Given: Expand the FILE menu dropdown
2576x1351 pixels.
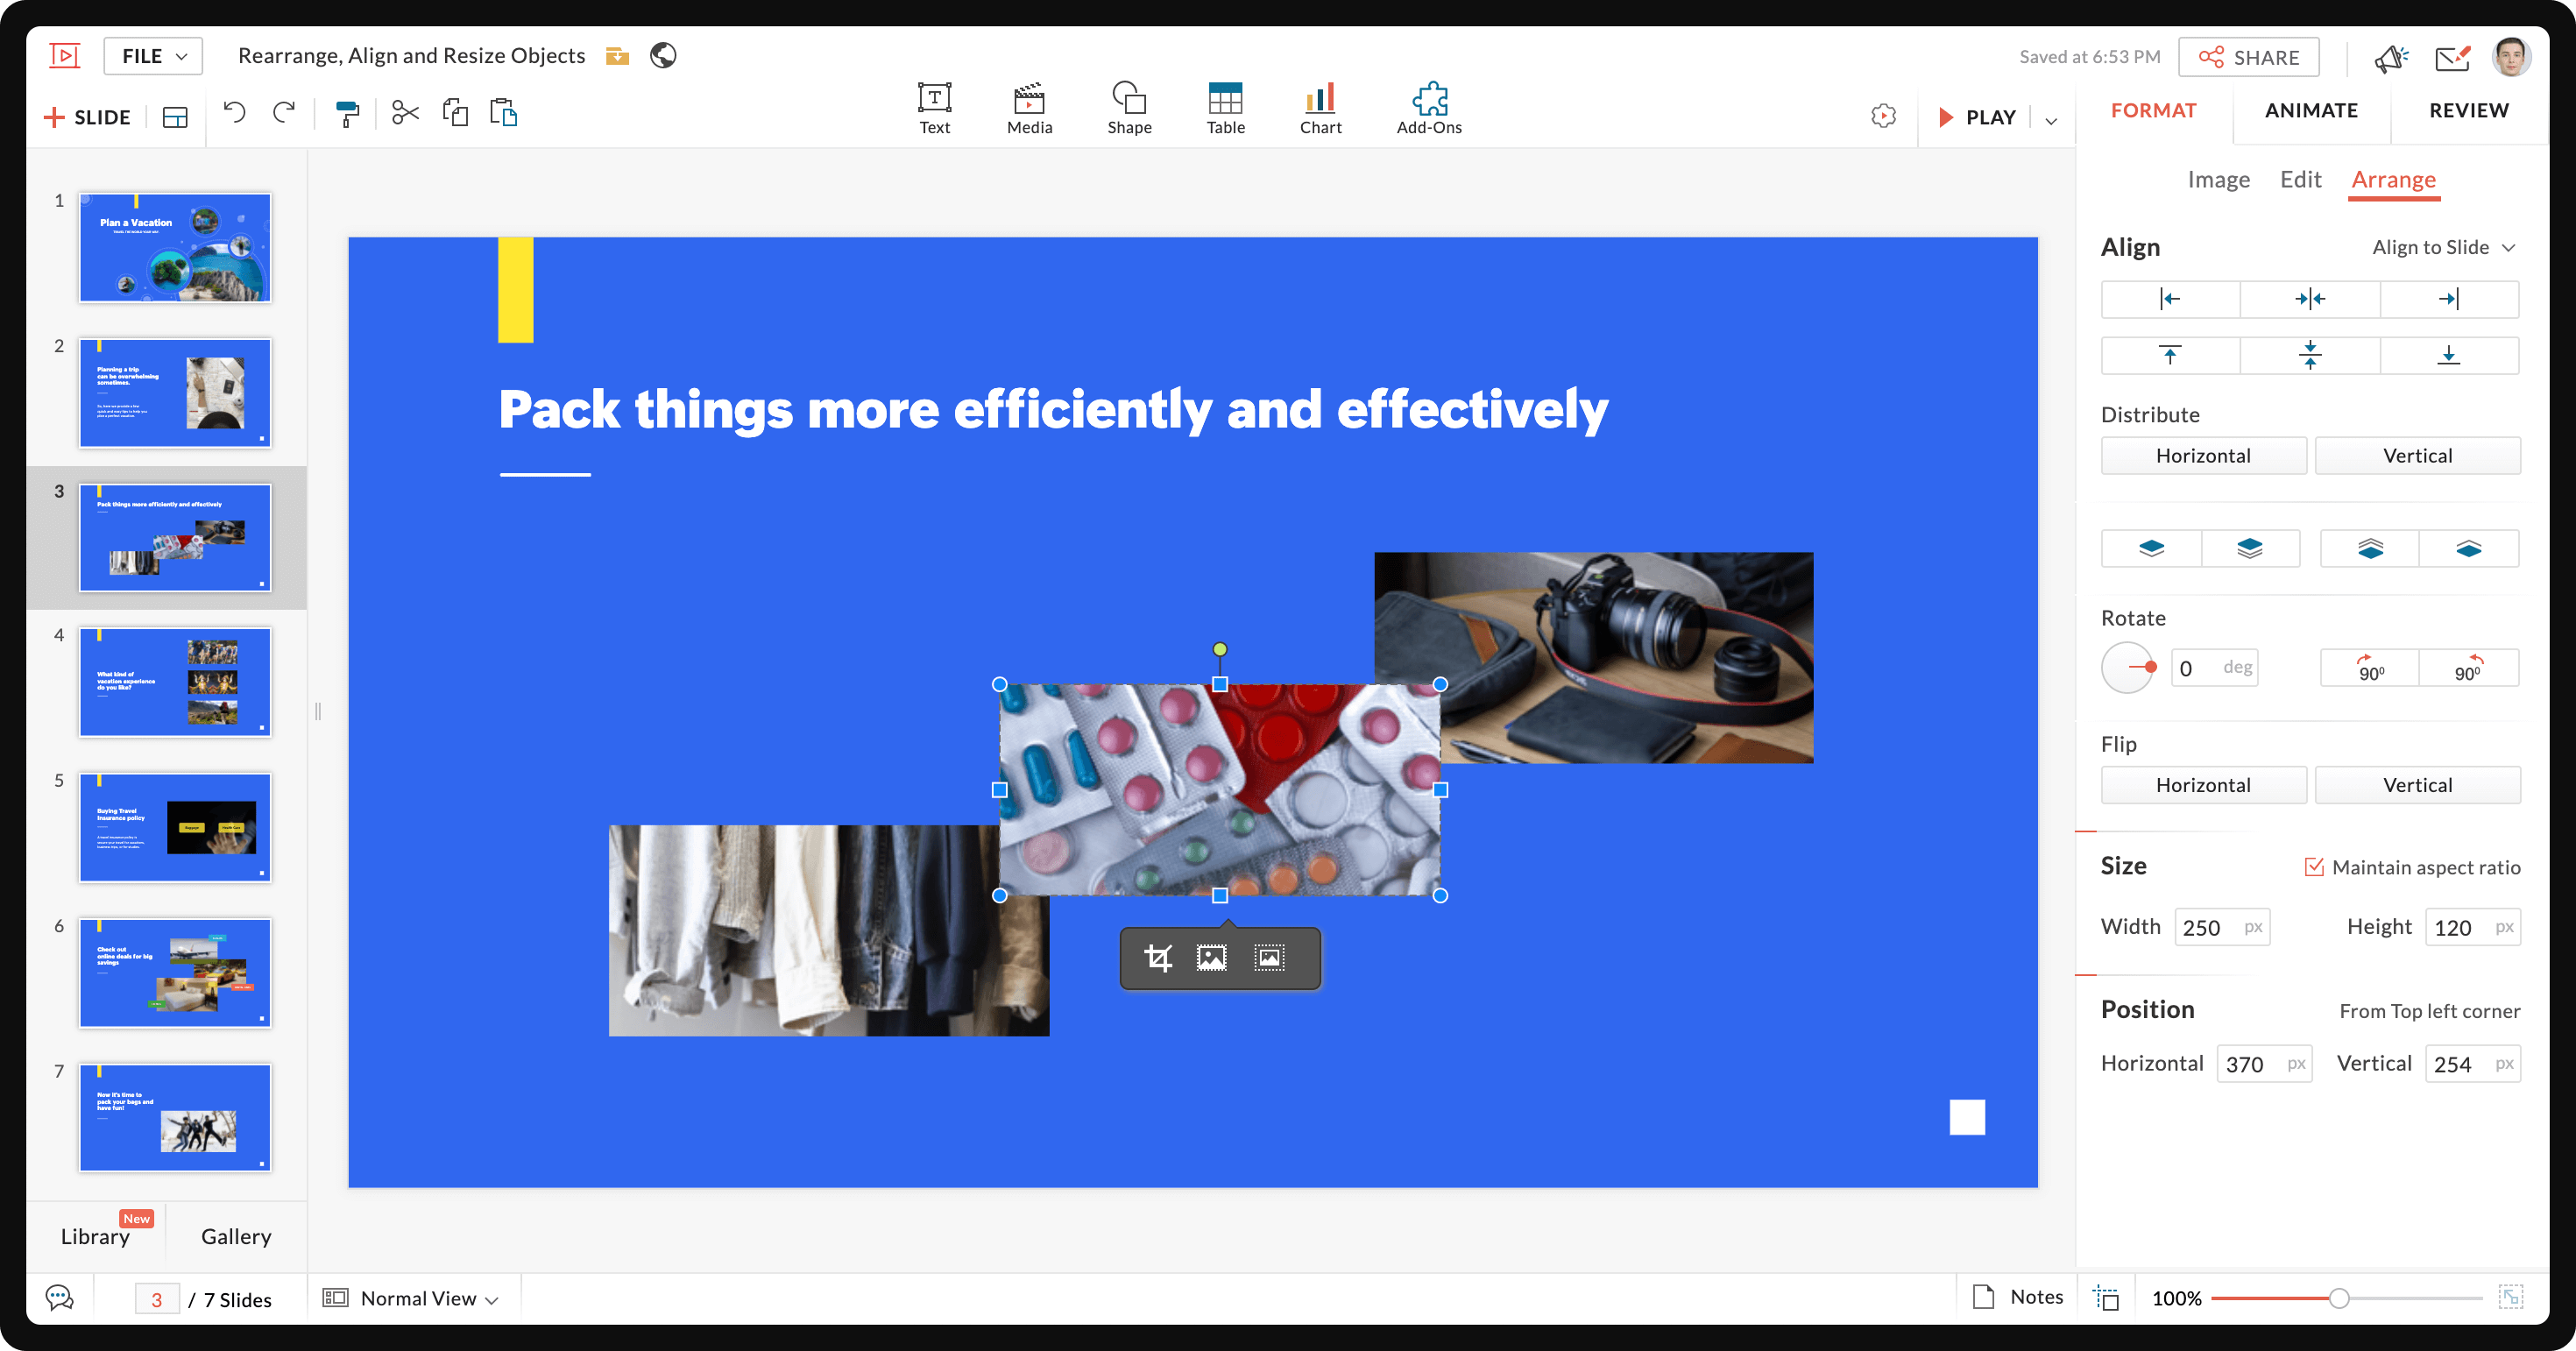Looking at the screenshot, I should tap(152, 54).
